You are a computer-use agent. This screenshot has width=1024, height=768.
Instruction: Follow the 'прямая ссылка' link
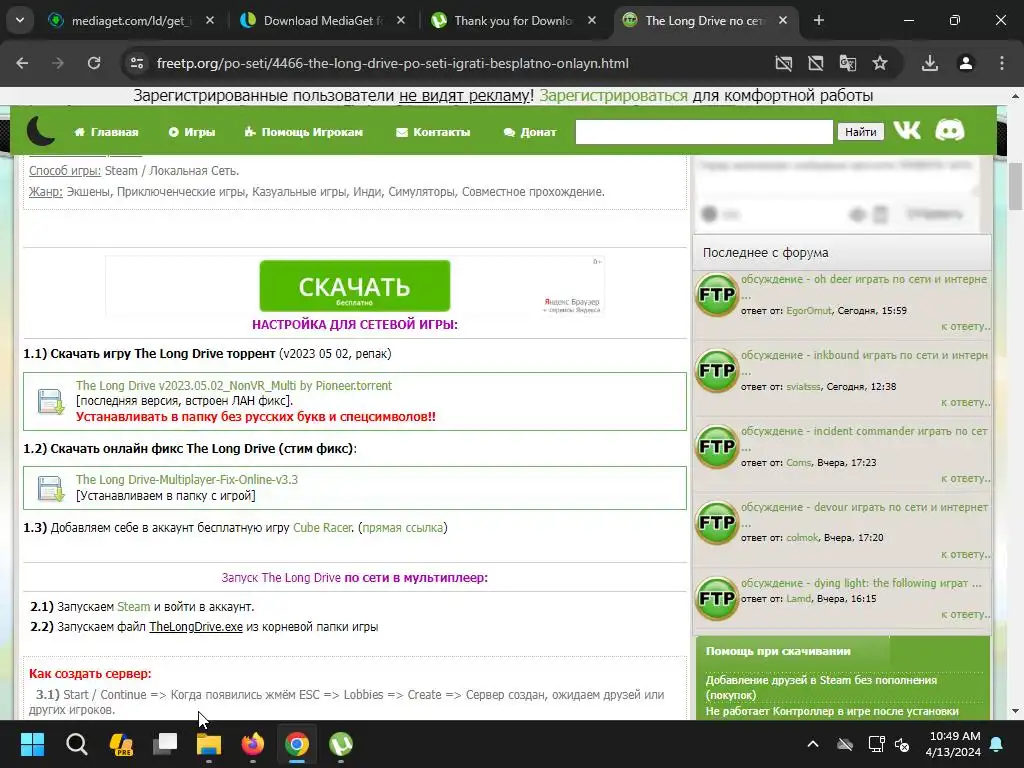point(402,528)
